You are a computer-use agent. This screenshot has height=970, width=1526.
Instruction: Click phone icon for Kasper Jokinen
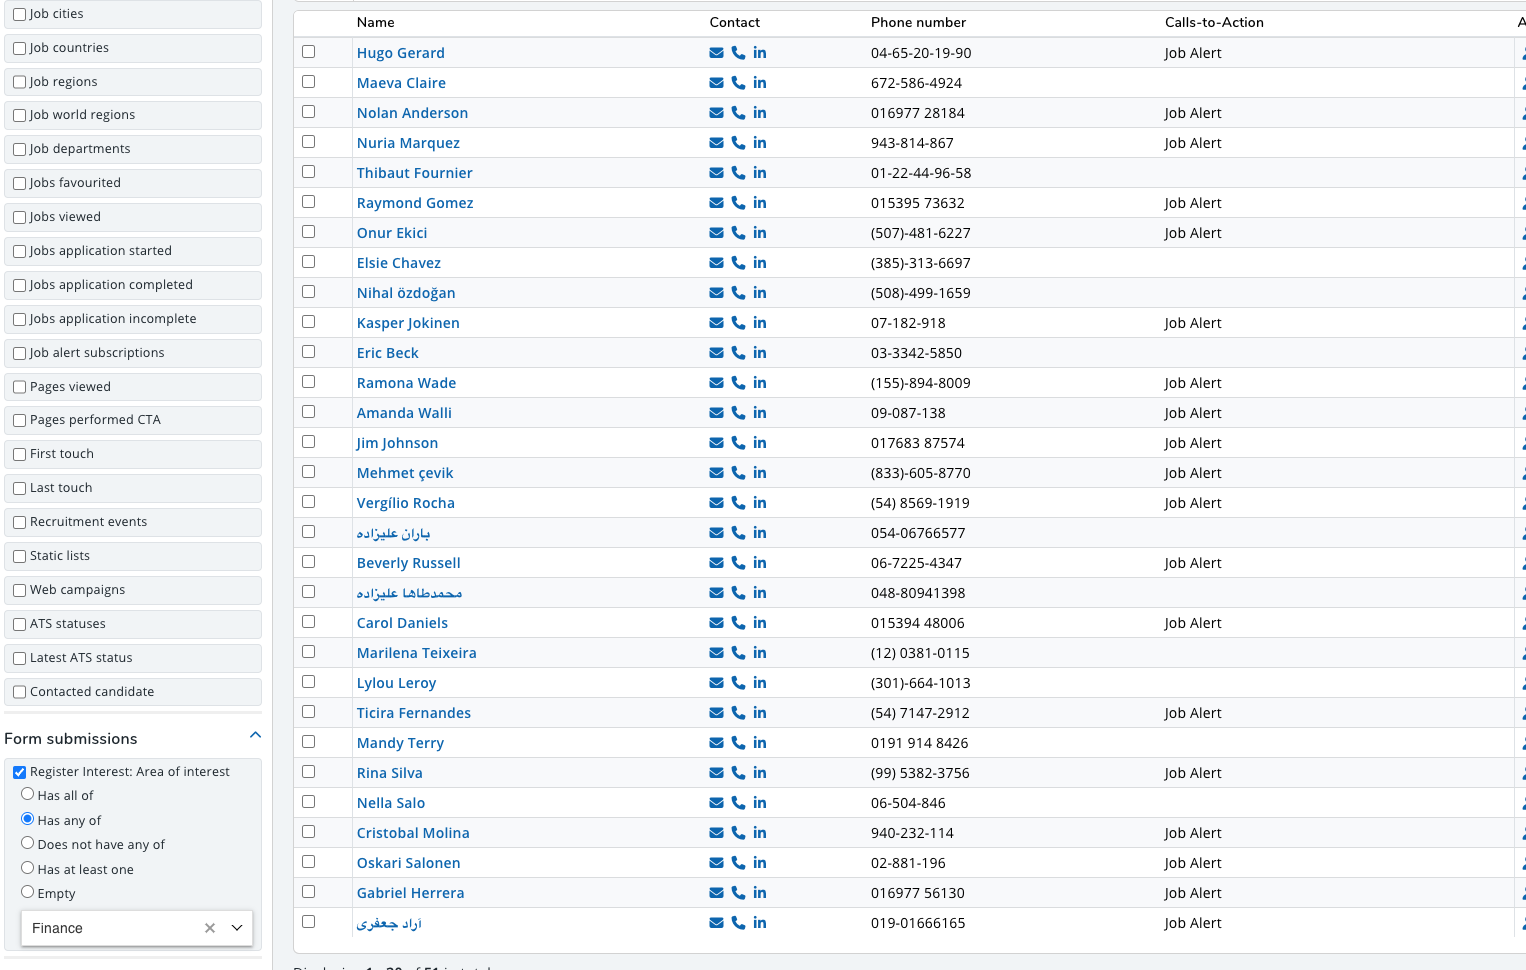coord(738,323)
